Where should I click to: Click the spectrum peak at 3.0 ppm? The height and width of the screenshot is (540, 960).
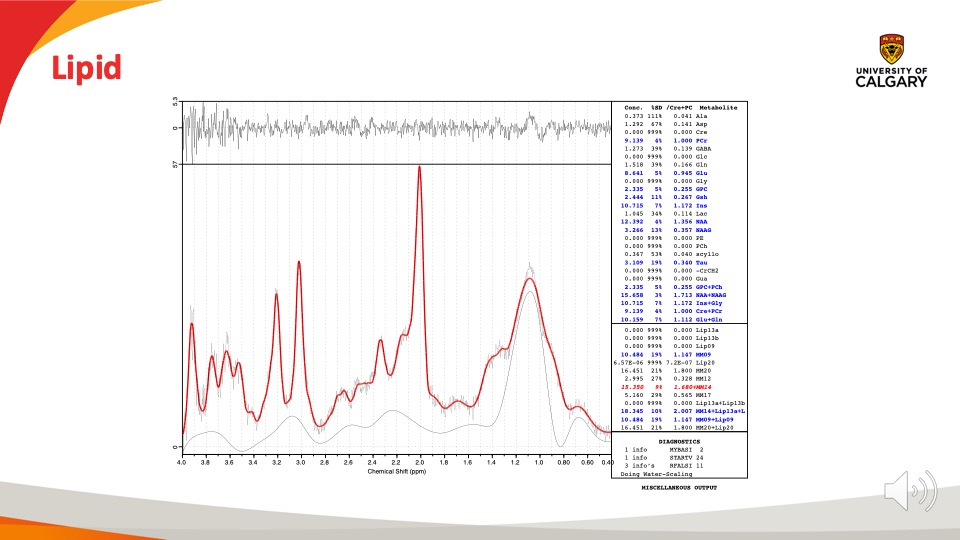[300, 263]
